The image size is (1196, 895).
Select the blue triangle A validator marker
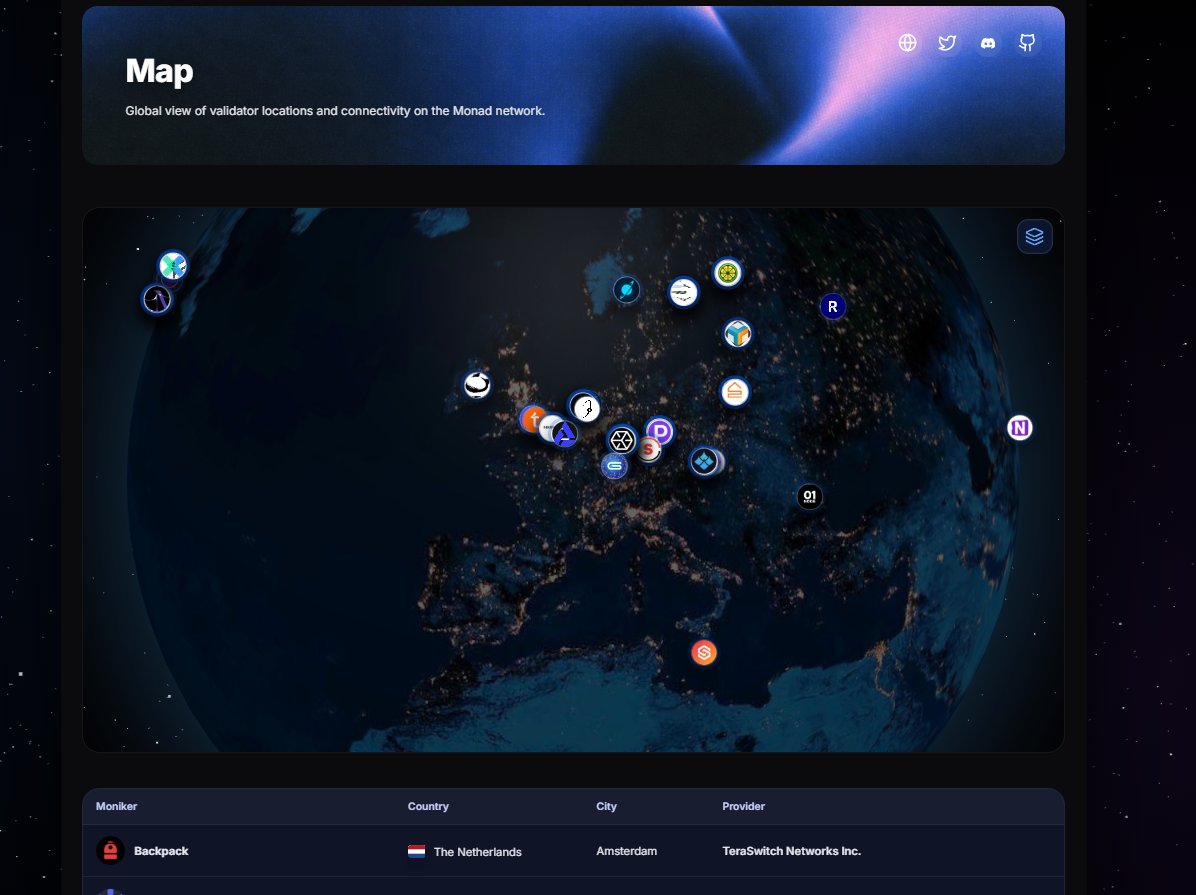pyautogui.click(x=565, y=434)
